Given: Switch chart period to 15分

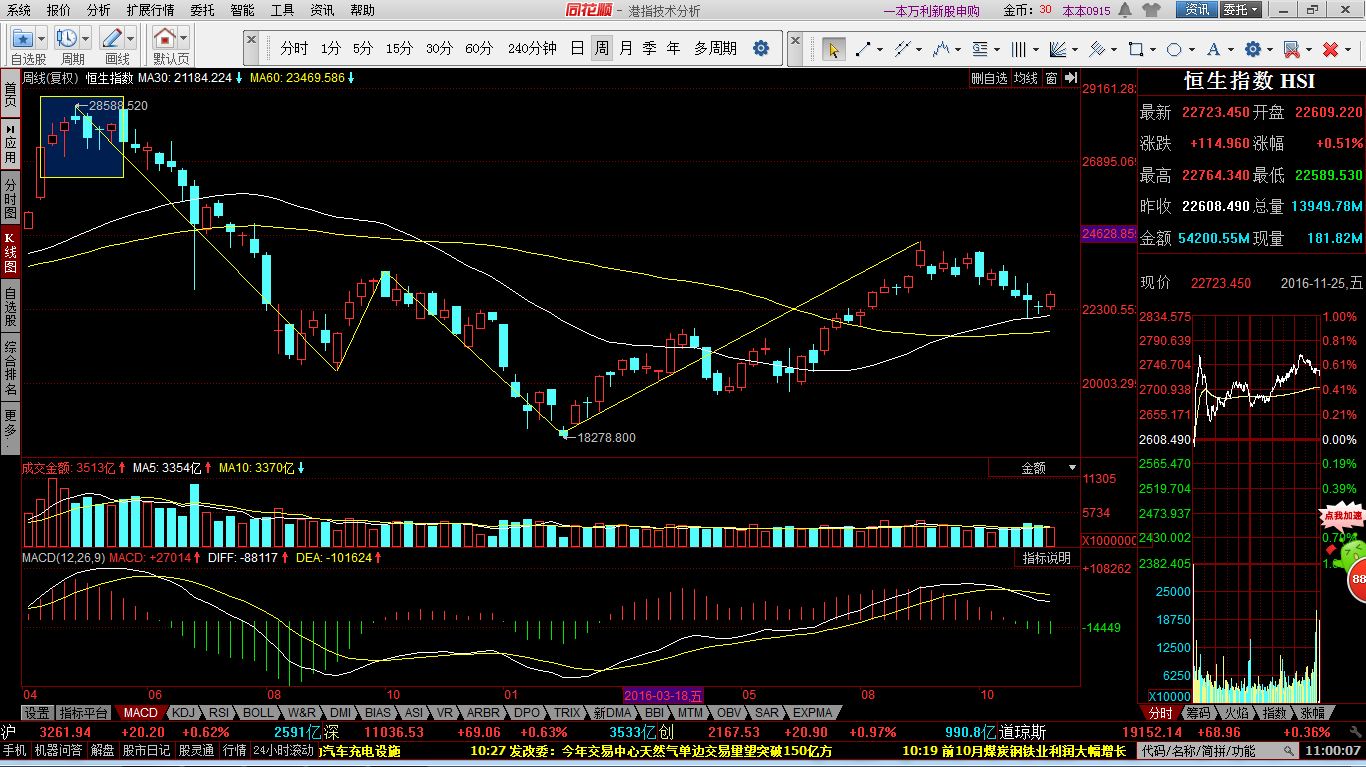Looking at the screenshot, I should (399, 48).
